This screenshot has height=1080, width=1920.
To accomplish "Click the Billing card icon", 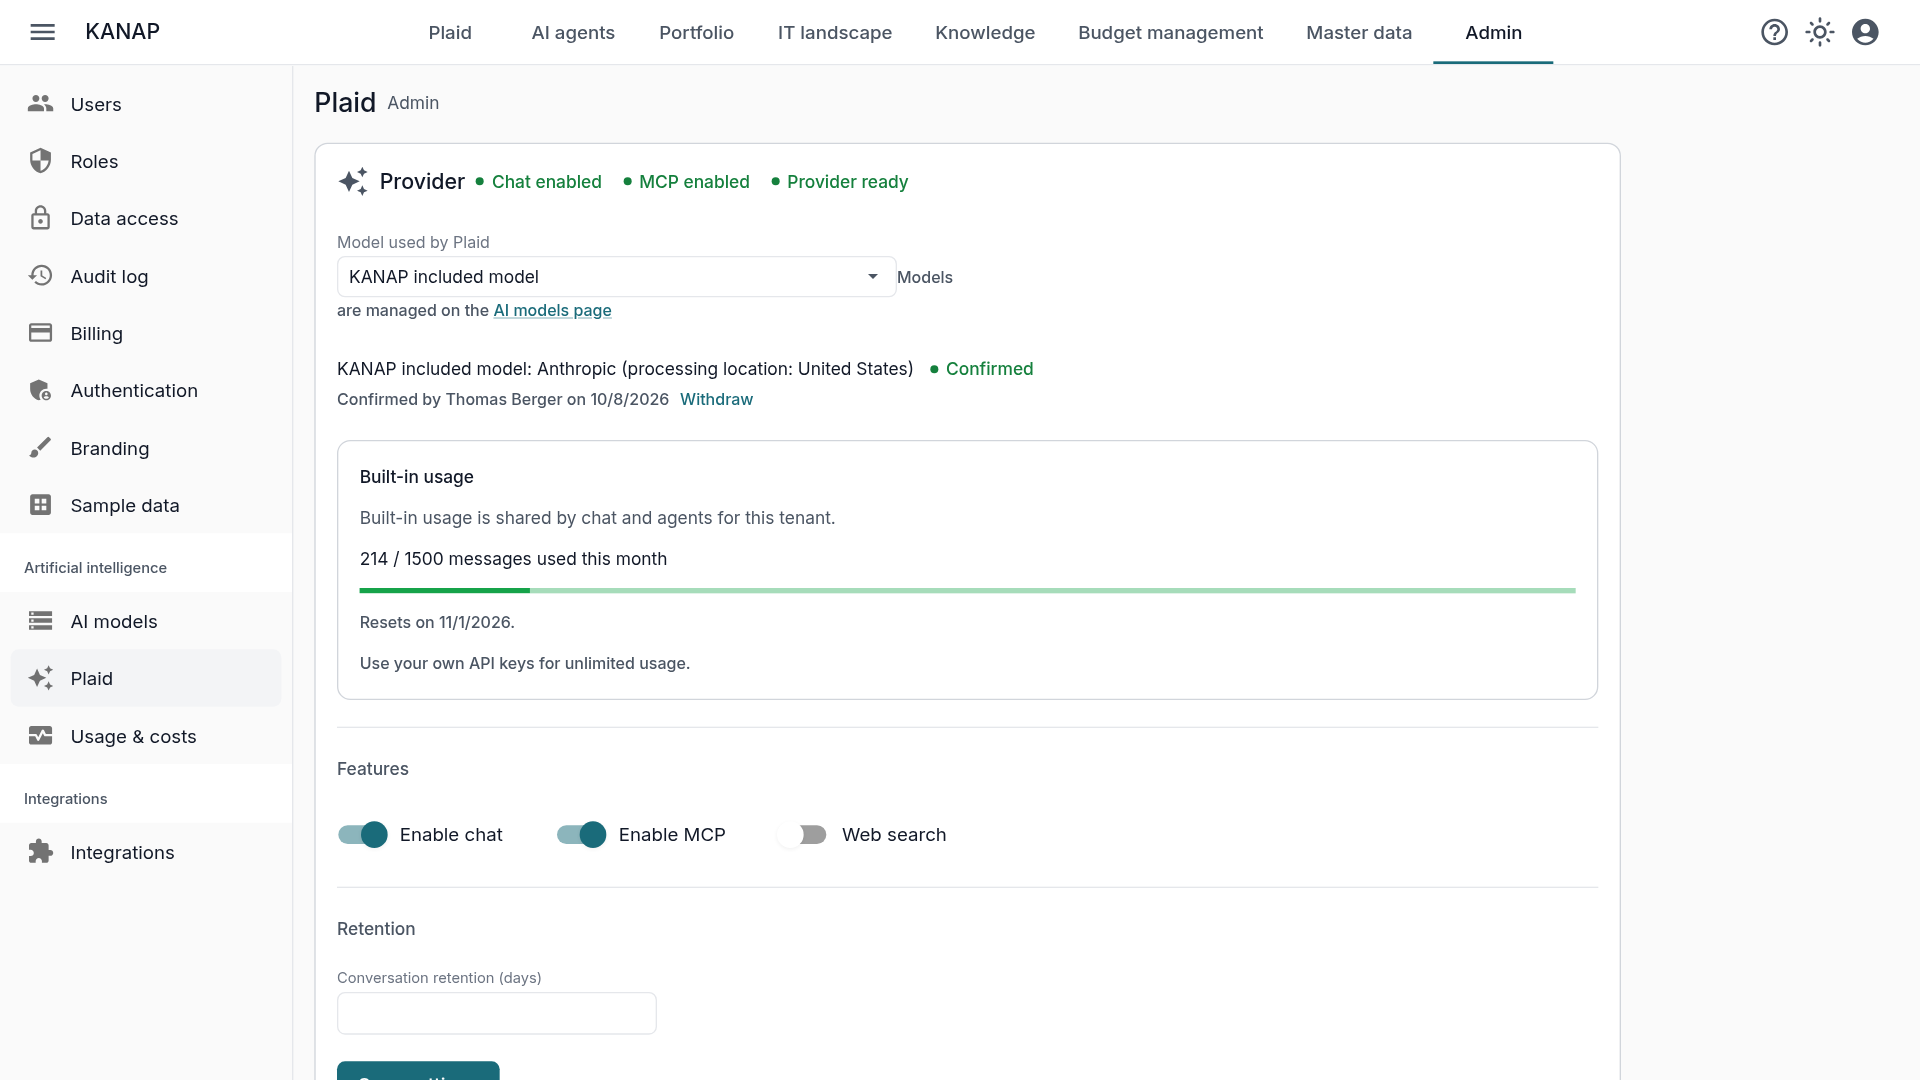I will [x=40, y=333].
